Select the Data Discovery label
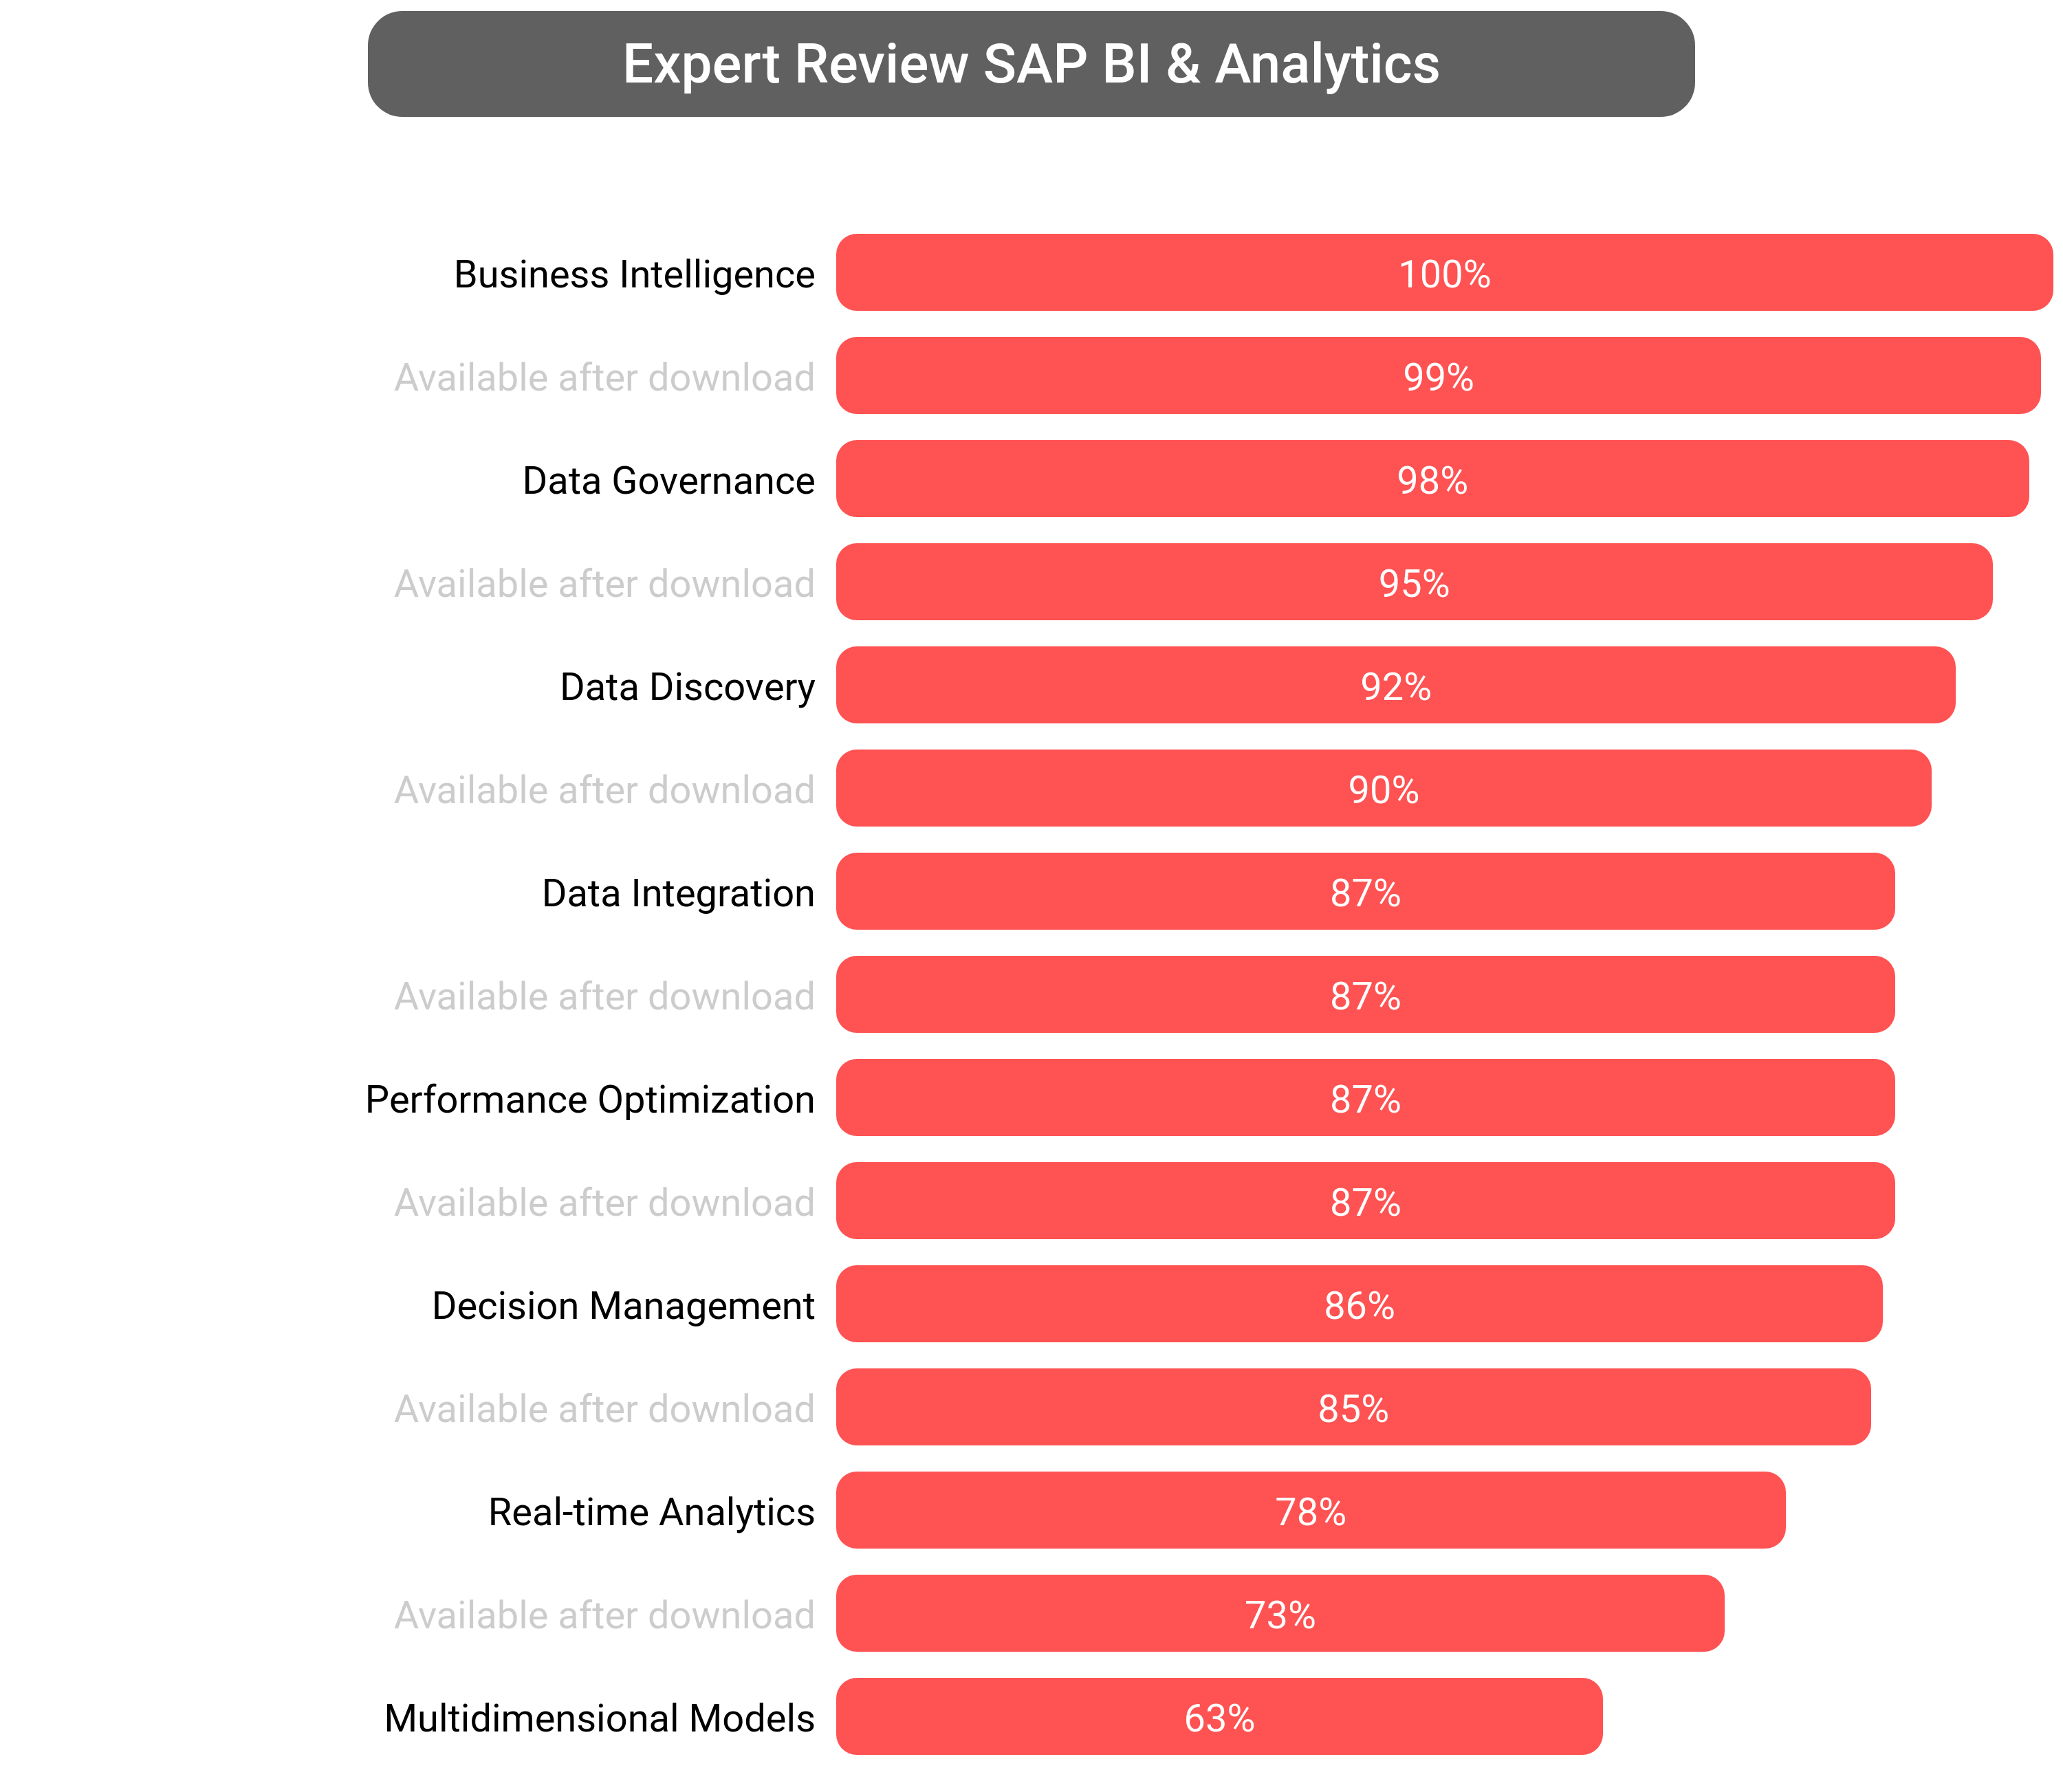Screen dimensions: 2063x1792 pos(687,686)
